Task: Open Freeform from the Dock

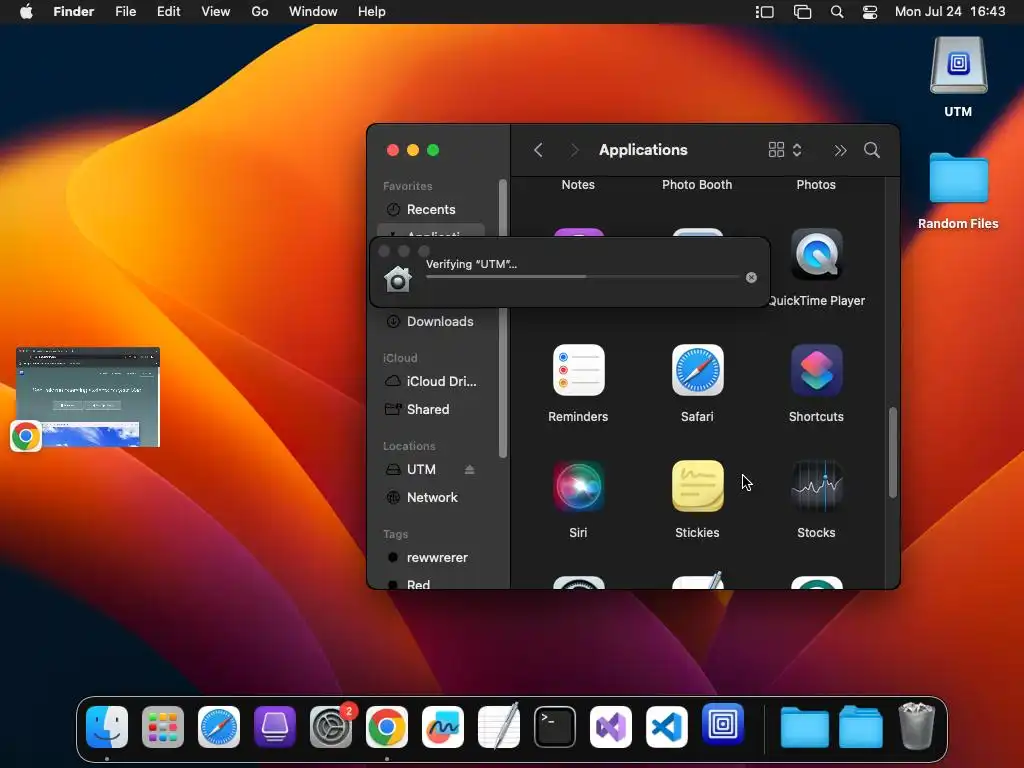Action: [443, 727]
